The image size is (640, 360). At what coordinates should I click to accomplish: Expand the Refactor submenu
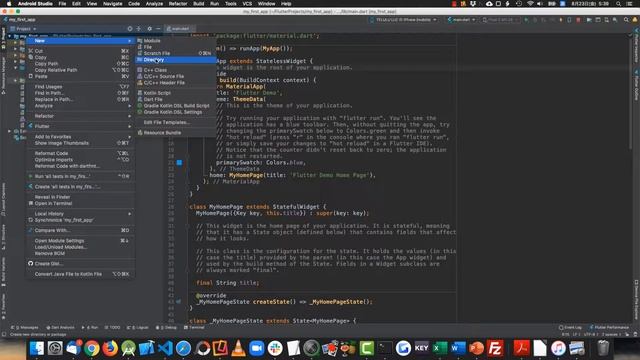tap(80, 116)
